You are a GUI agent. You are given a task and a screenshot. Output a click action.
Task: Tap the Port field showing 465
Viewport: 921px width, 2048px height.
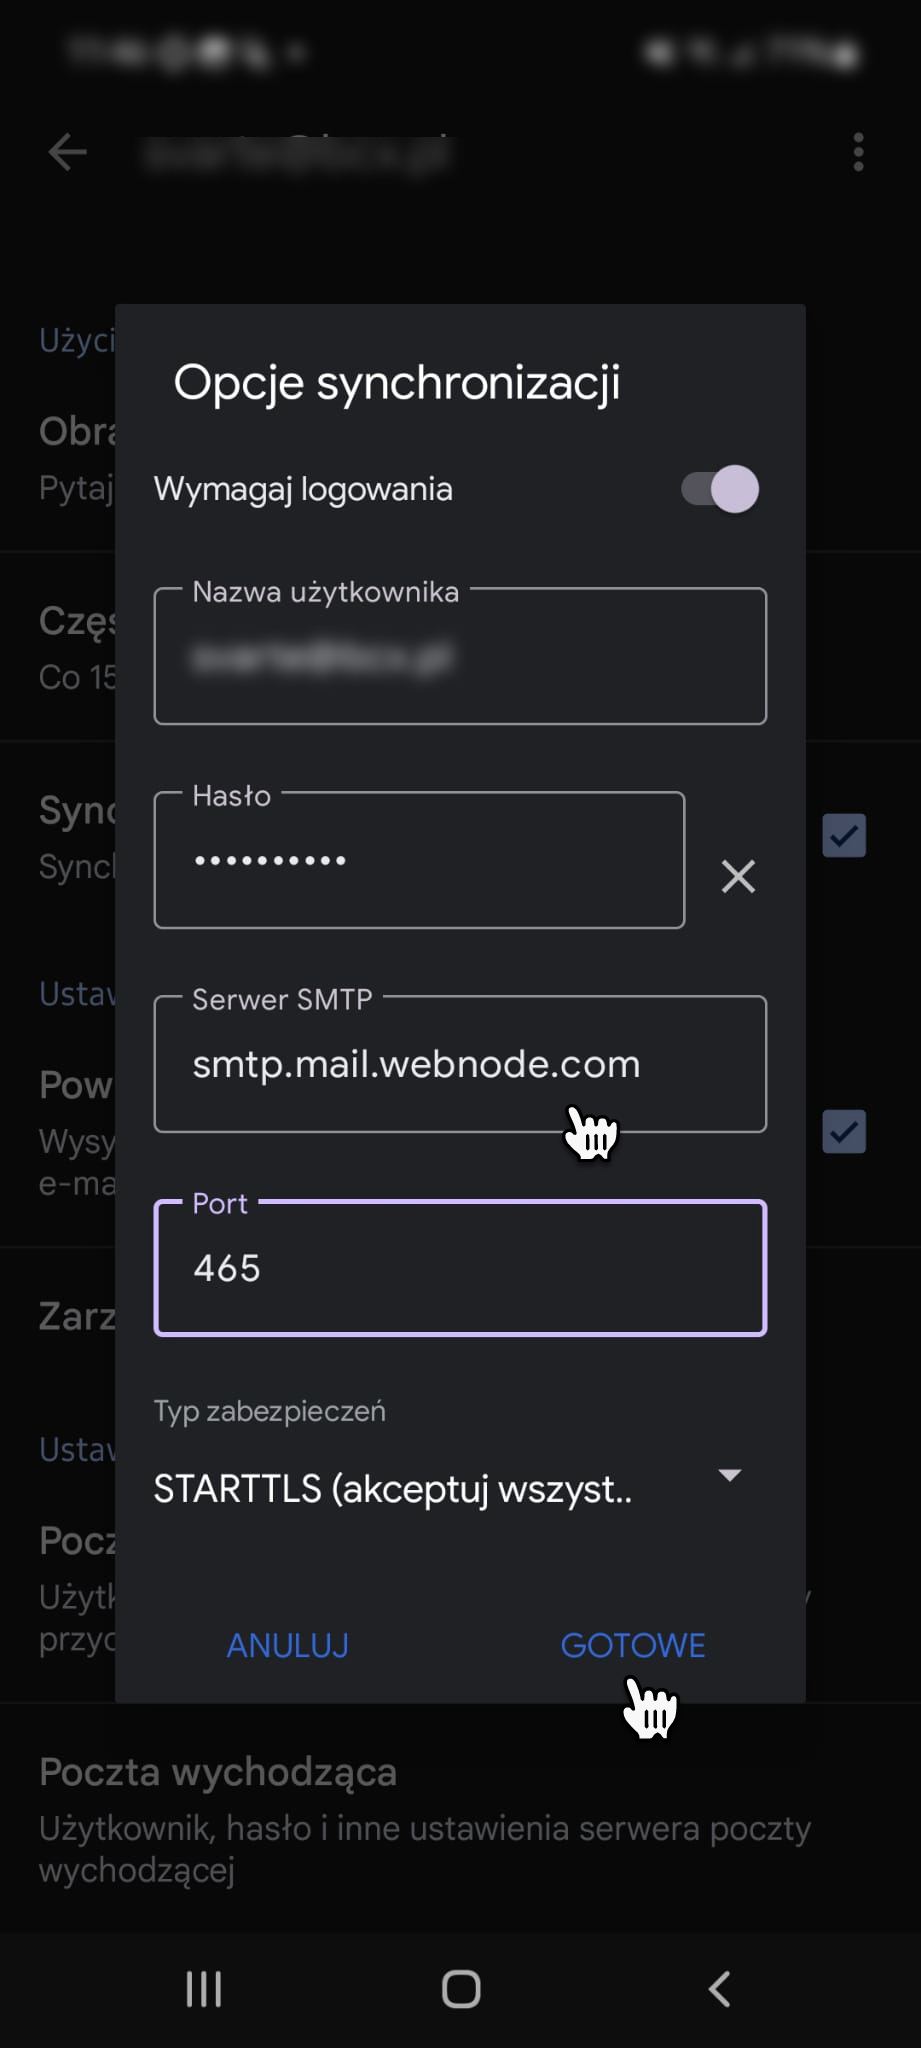tap(460, 1268)
